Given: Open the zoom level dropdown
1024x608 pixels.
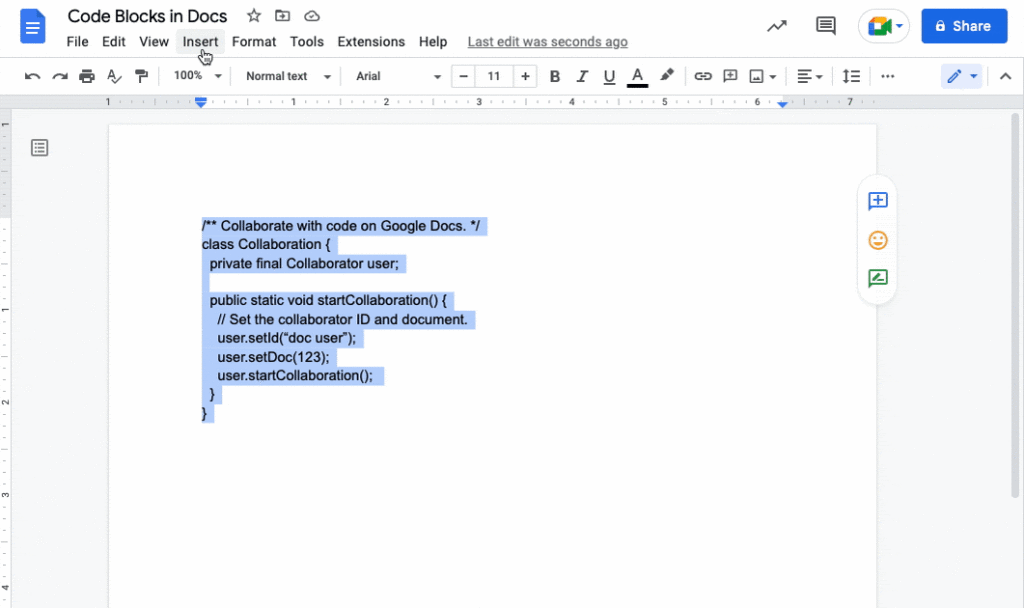Looking at the screenshot, I should point(196,76).
